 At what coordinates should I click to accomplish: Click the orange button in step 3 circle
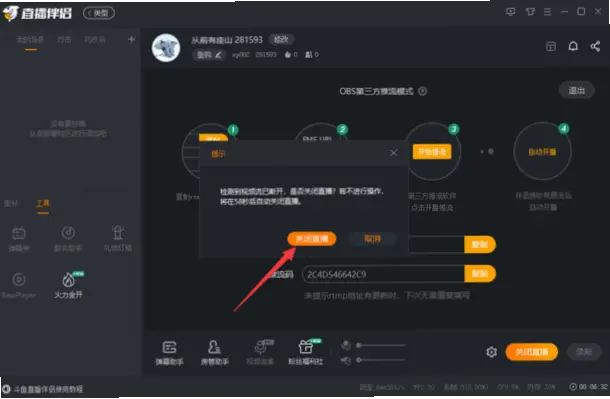pos(432,152)
